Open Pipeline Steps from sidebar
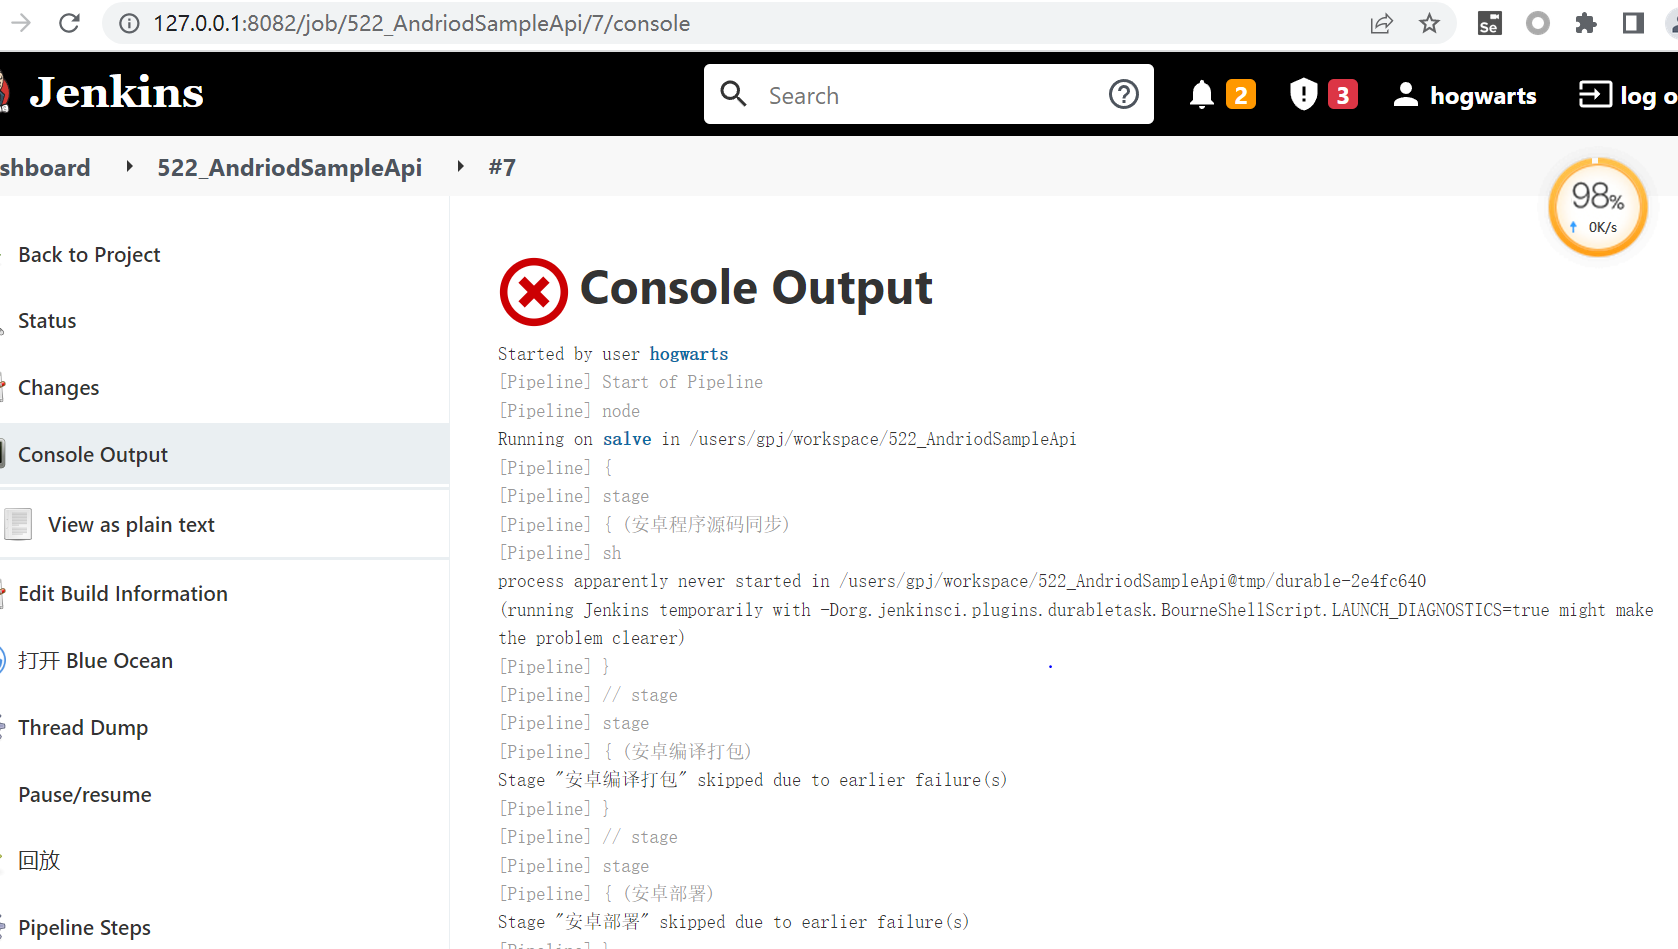This screenshot has width=1678, height=949. pos(84,928)
